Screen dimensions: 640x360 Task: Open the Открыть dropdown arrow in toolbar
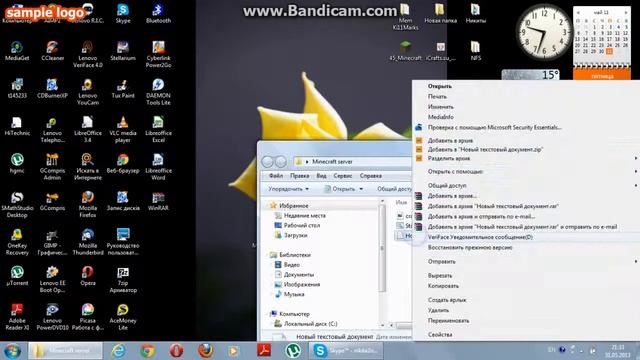point(361,189)
